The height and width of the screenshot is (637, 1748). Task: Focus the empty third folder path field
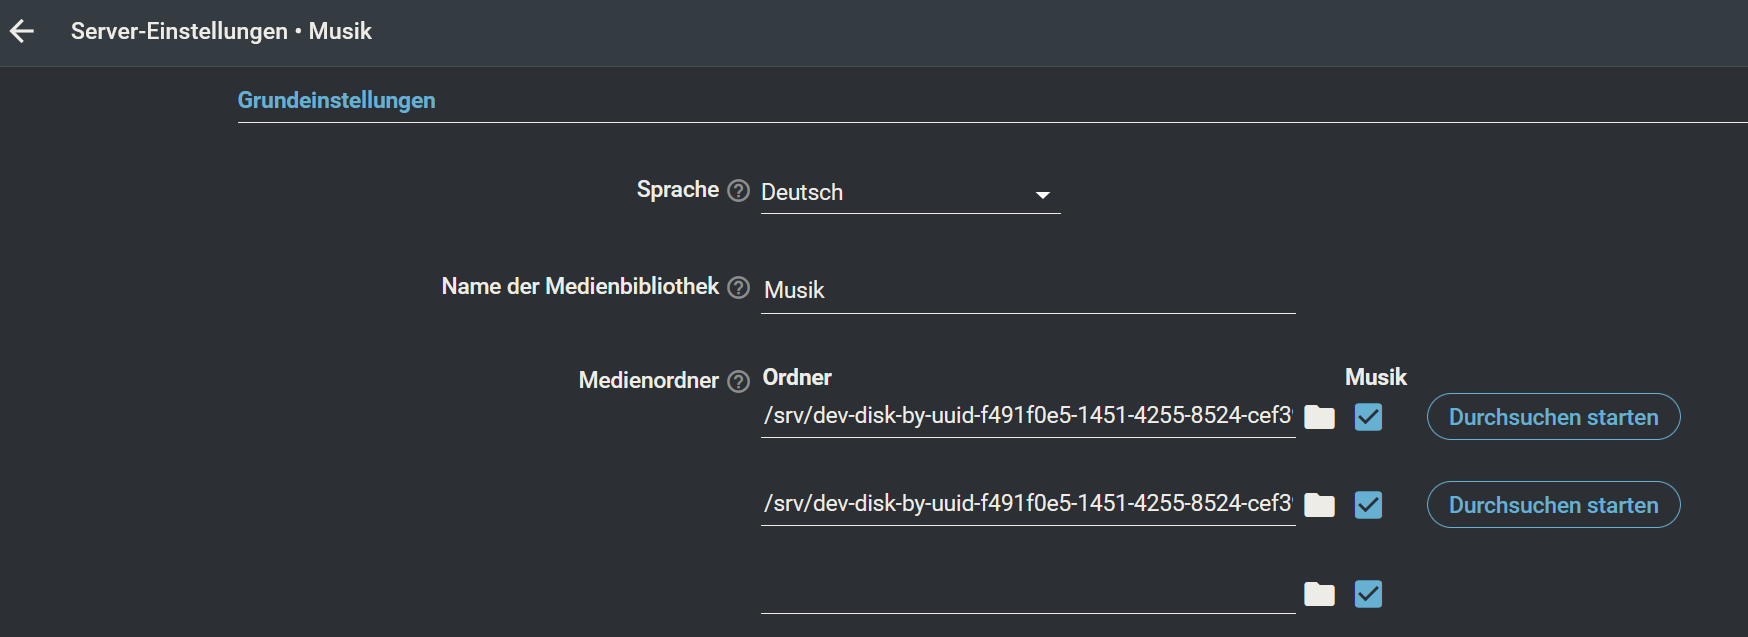[1027, 593]
